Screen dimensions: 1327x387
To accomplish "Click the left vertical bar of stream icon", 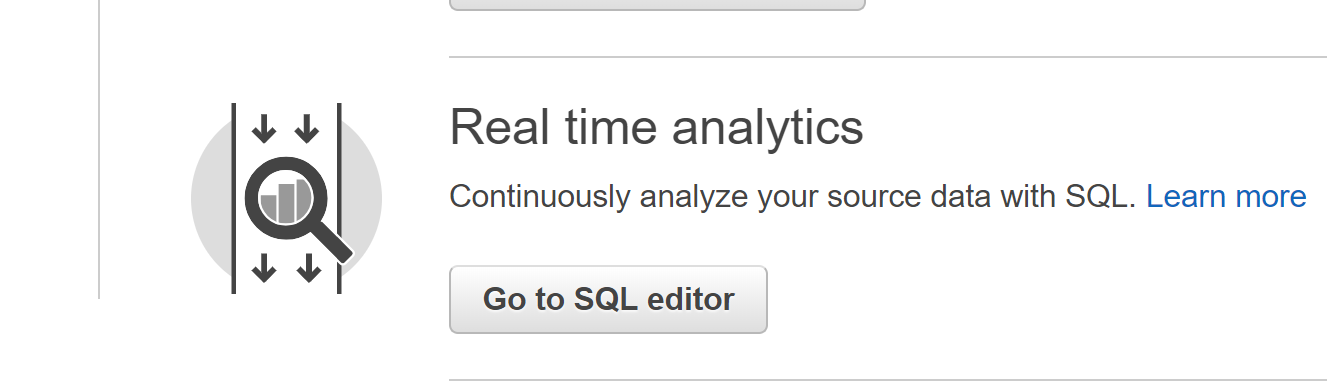I will tap(234, 198).
